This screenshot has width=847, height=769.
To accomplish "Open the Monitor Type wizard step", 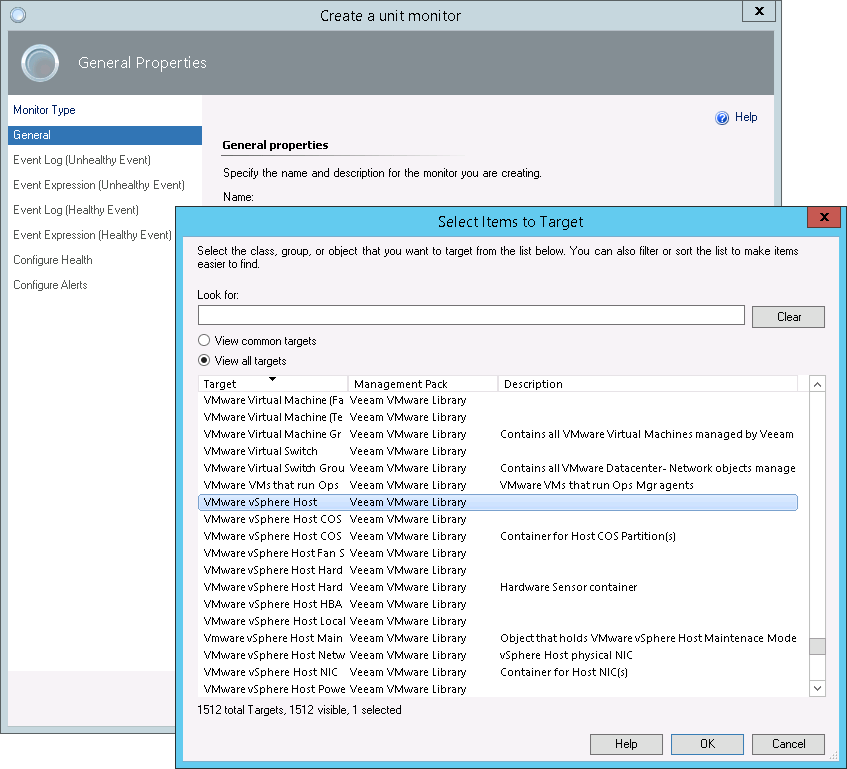I will coord(44,110).
